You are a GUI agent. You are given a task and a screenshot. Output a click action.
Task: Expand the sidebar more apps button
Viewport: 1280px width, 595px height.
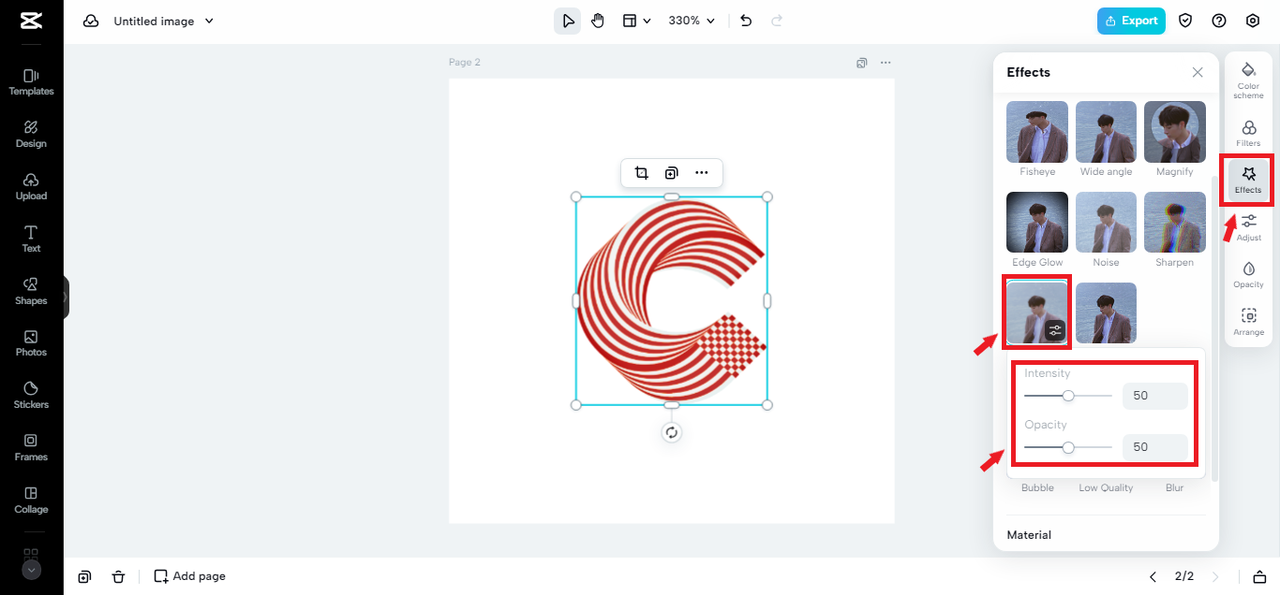click(x=31, y=570)
